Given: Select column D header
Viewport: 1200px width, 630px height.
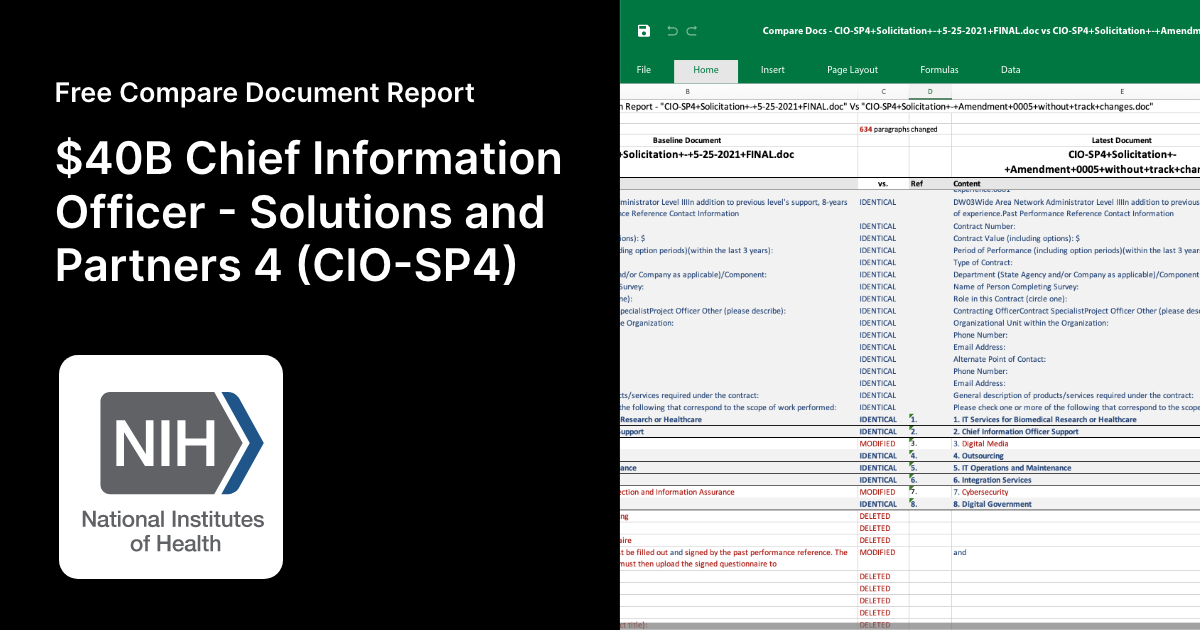Looking at the screenshot, I should tap(929, 90).
